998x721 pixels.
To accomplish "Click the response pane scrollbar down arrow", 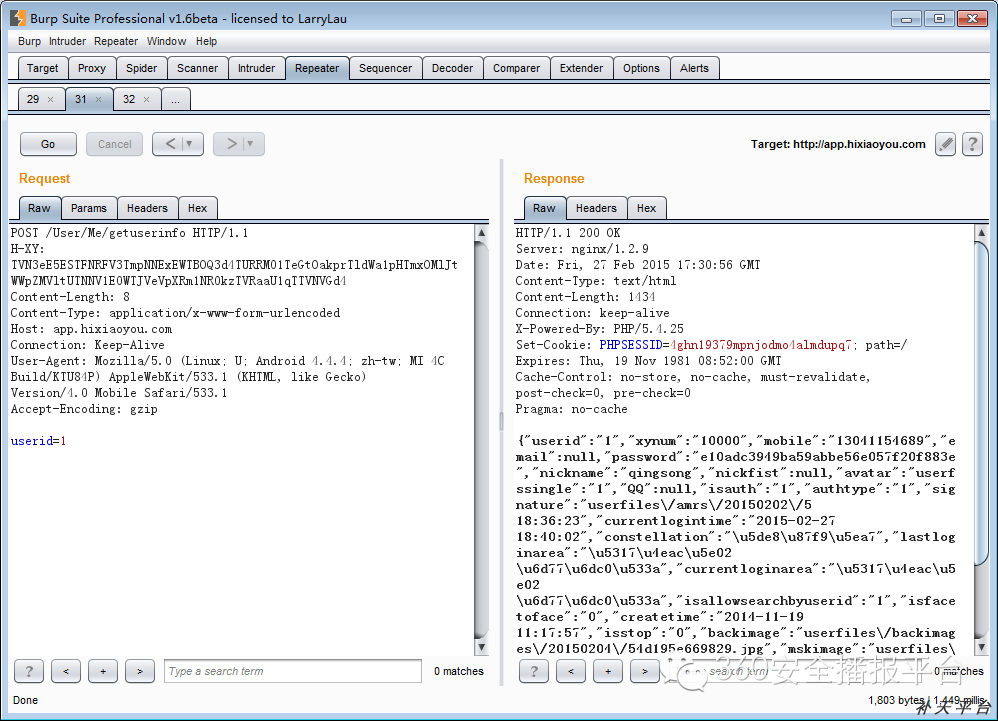I will pyautogui.click(x=981, y=647).
